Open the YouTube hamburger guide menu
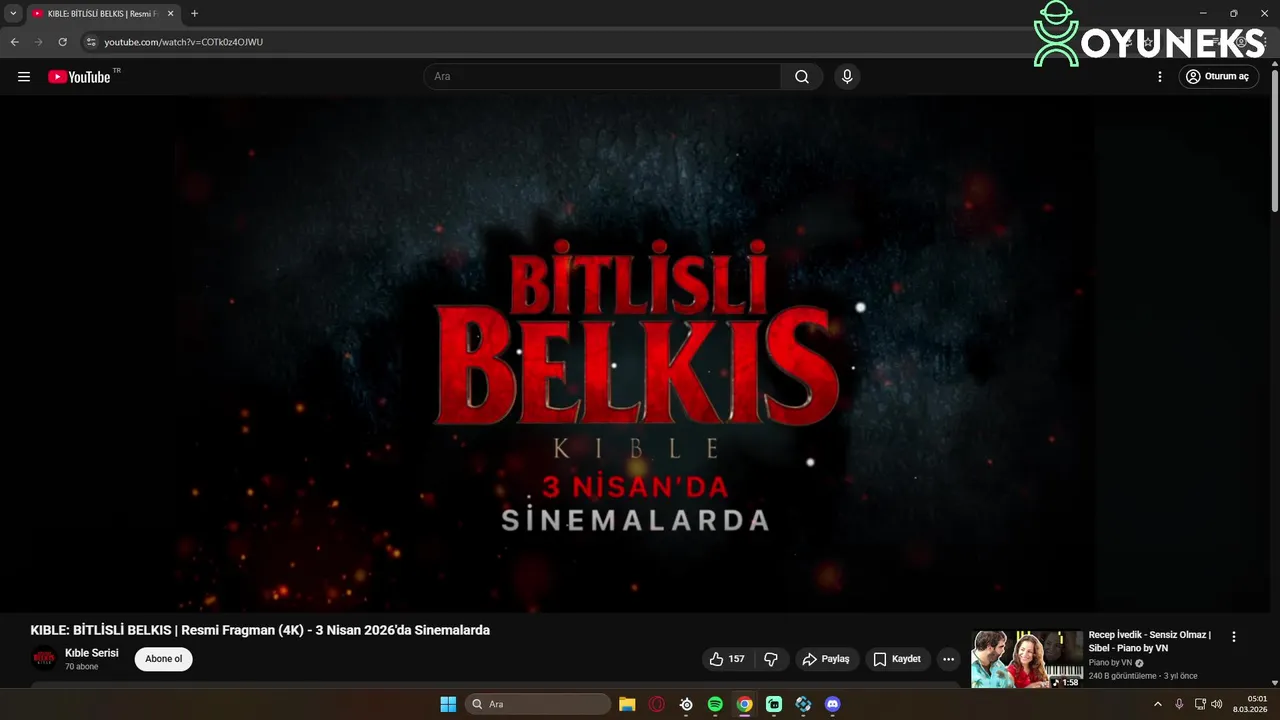Viewport: 1280px width, 720px height. [24, 77]
